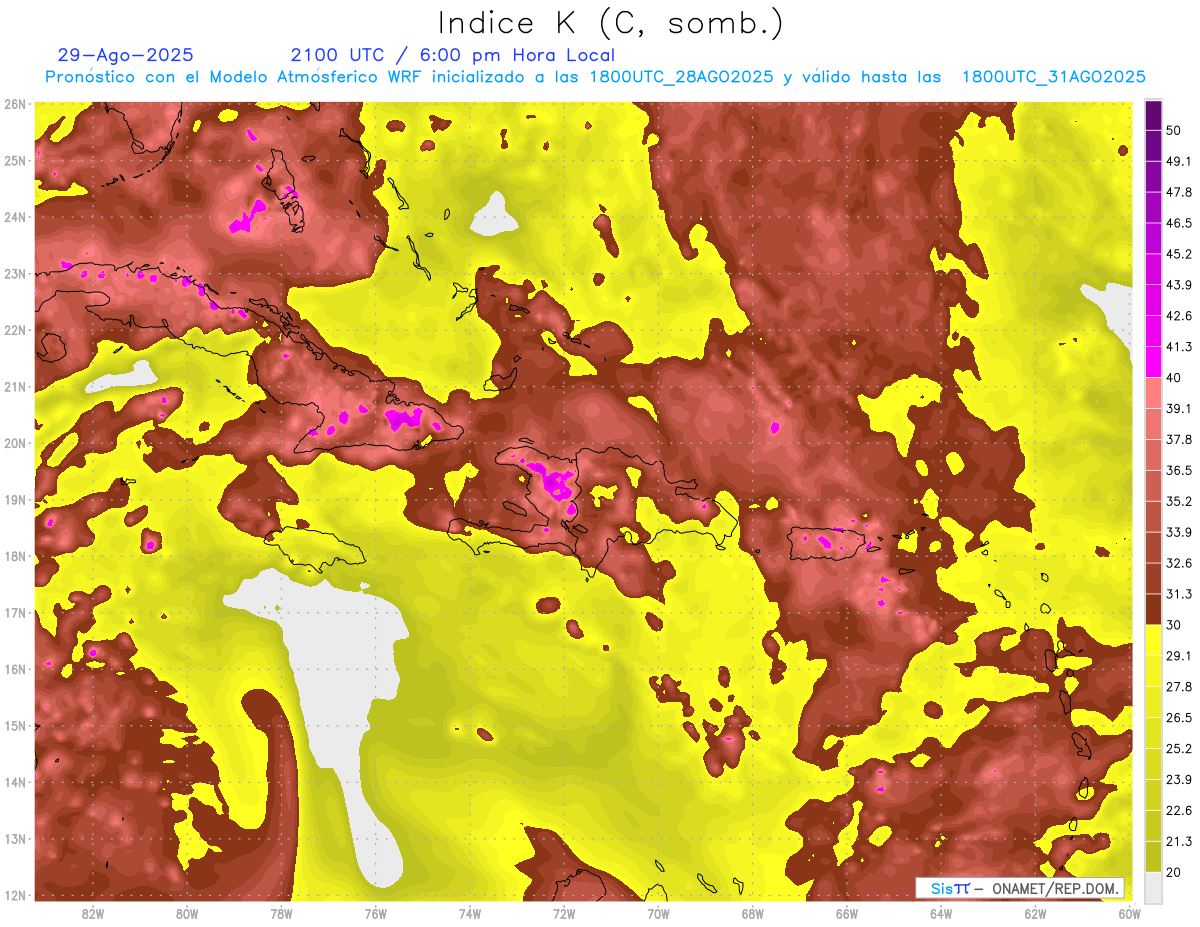The height and width of the screenshot is (927, 1200).
Task: Click the '49.1' color scale label
Action: click(x=1179, y=161)
